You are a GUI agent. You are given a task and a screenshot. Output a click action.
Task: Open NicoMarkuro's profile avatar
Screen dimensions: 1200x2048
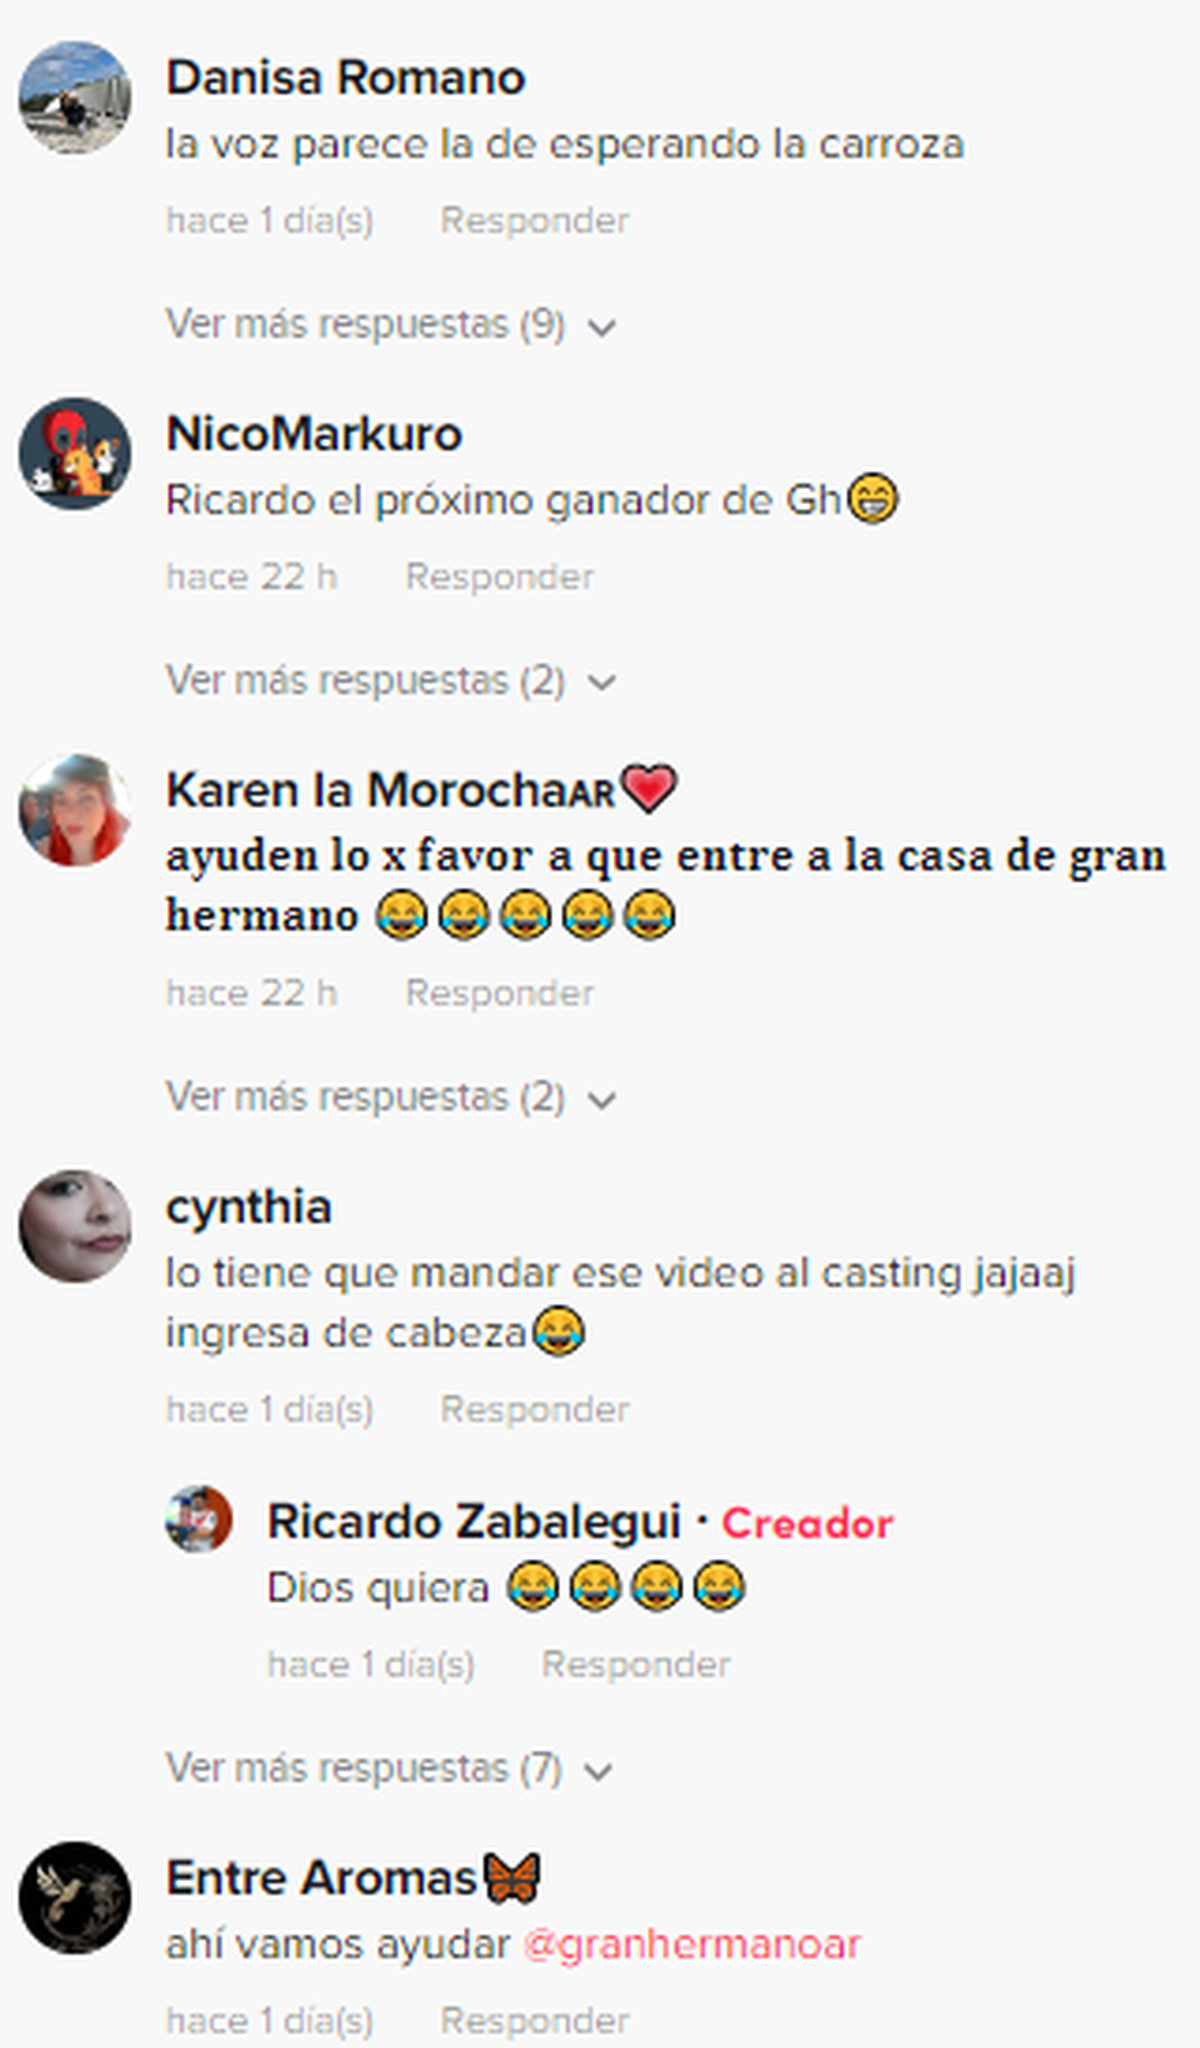[x=75, y=453]
